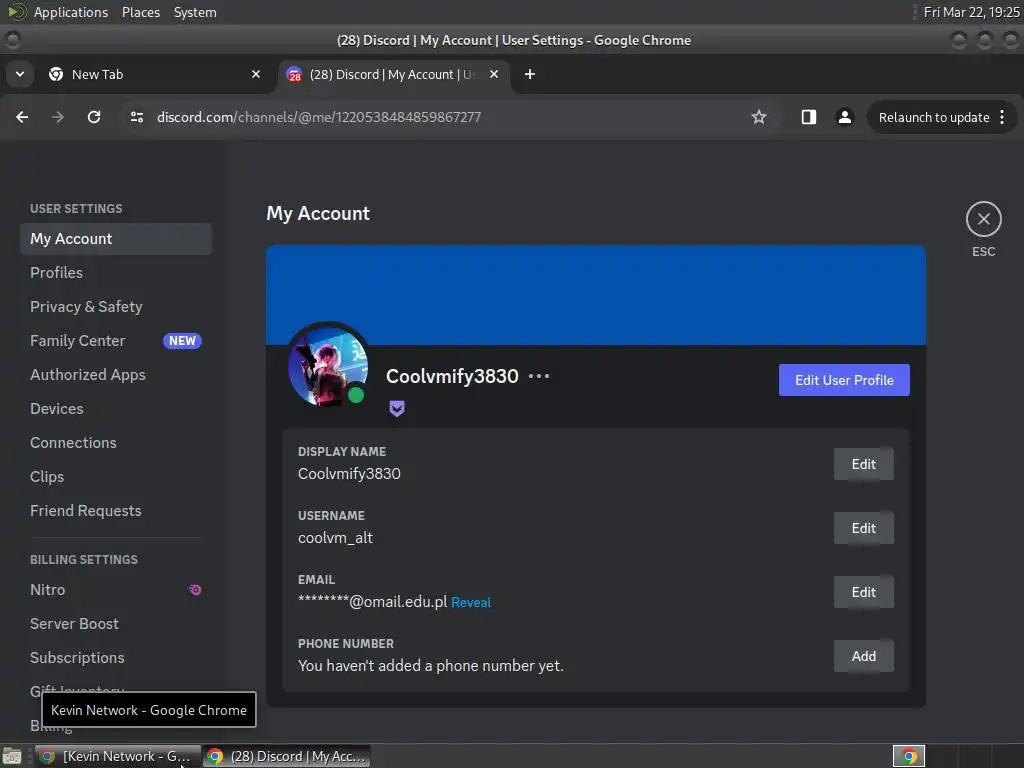
Task: Open Subscriptions settings
Action: tap(116, 658)
